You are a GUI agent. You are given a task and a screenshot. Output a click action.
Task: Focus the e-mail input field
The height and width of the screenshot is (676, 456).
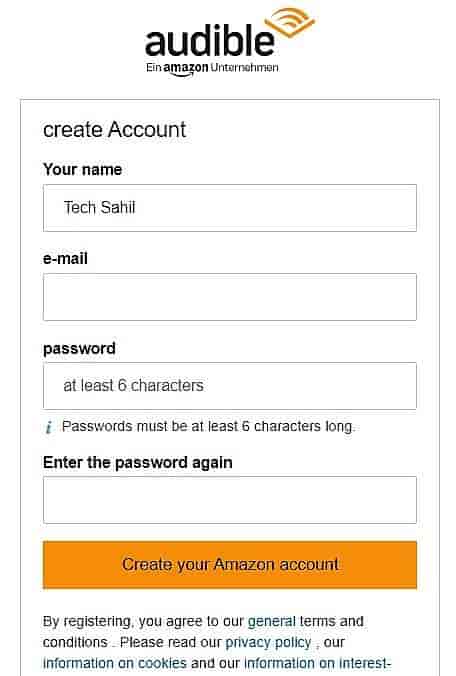pos(230,297)
